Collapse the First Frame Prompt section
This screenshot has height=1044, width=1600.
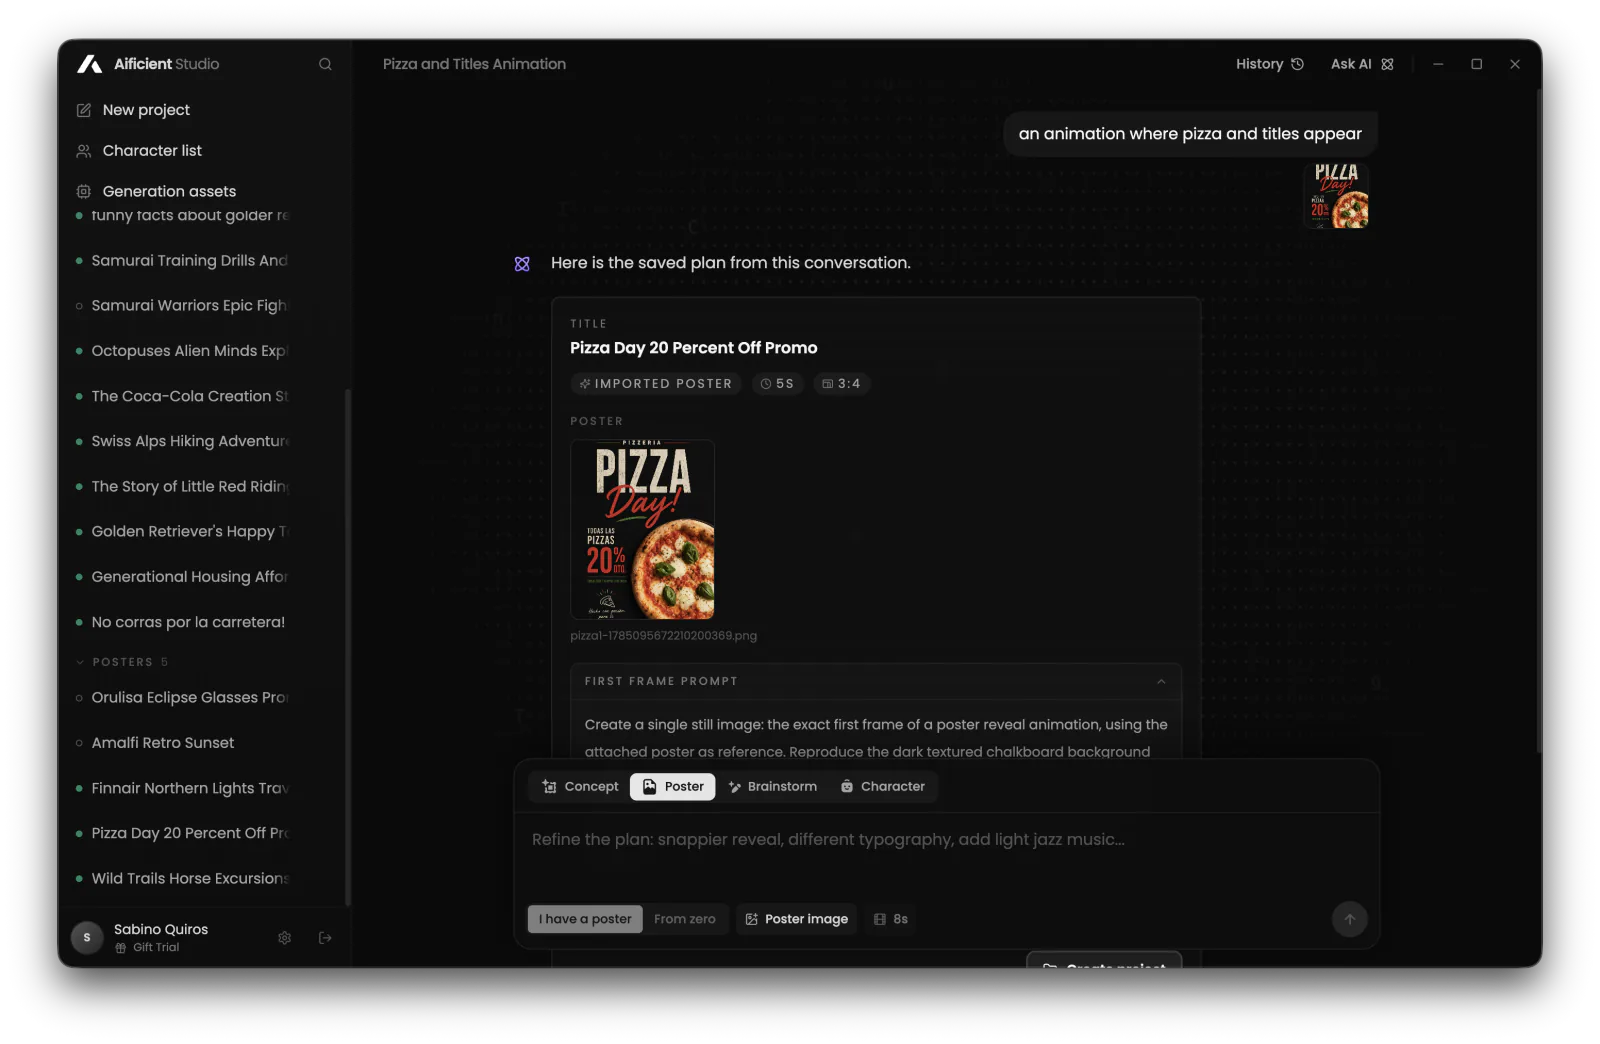1161,682
